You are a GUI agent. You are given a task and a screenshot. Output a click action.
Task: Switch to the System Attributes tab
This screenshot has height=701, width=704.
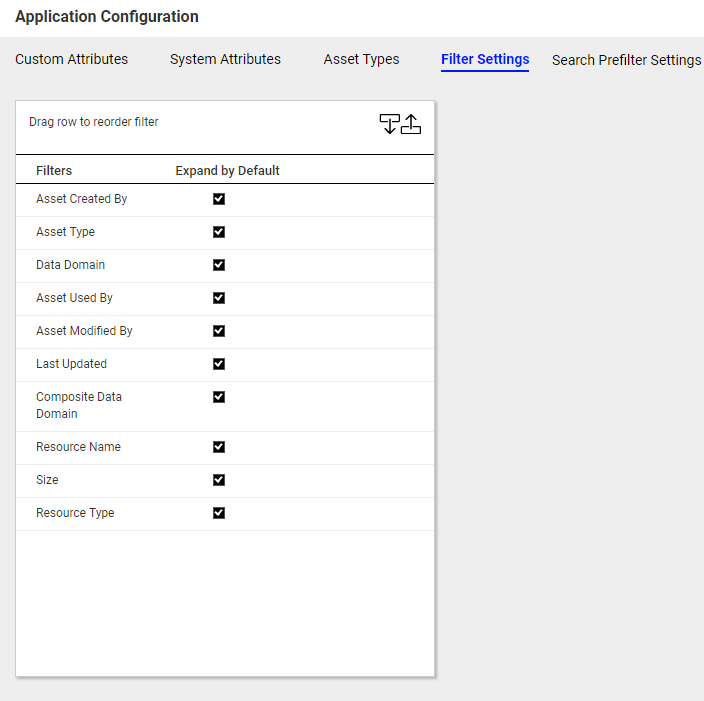[x=225, y=59]
